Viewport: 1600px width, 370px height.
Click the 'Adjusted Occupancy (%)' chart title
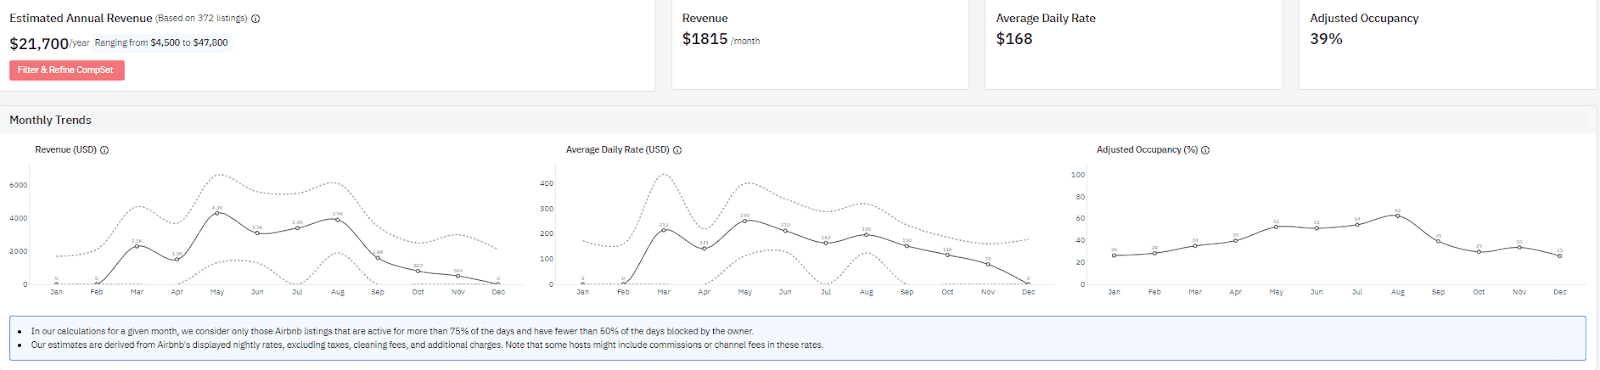tap(1147, 150)
